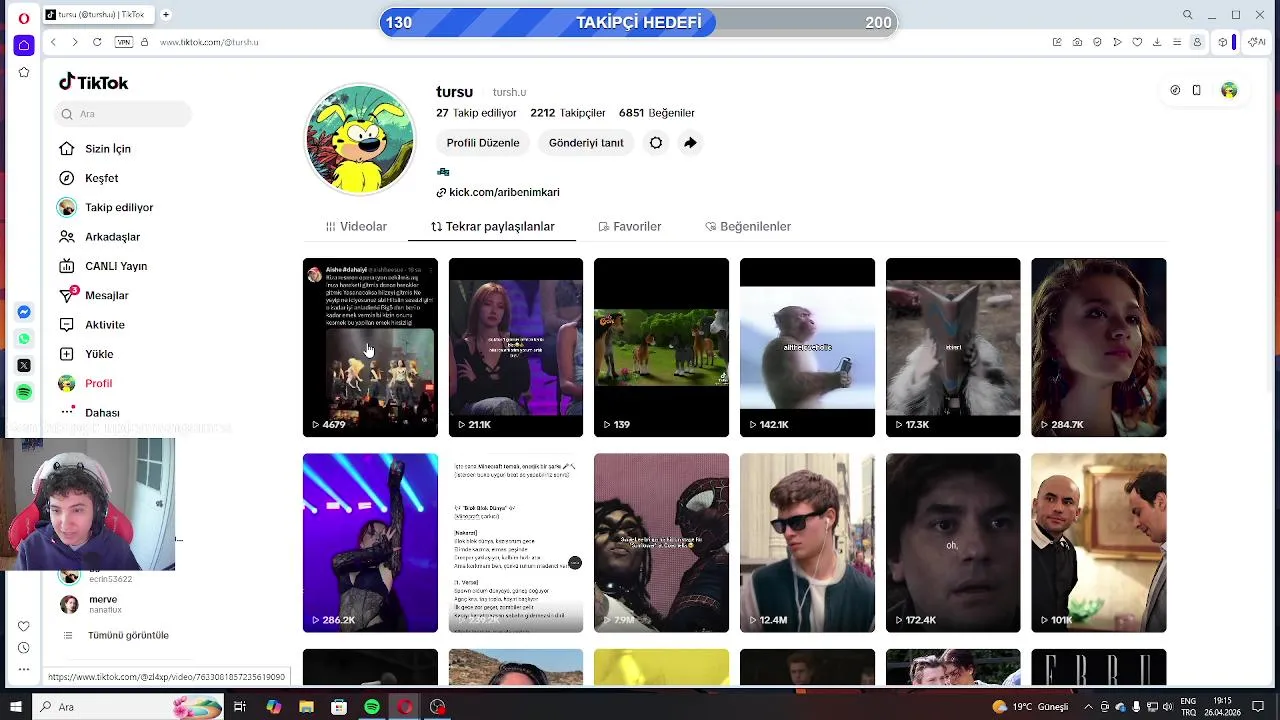
Task: Show hidden system tray icons chevron
Action: 1090,707
